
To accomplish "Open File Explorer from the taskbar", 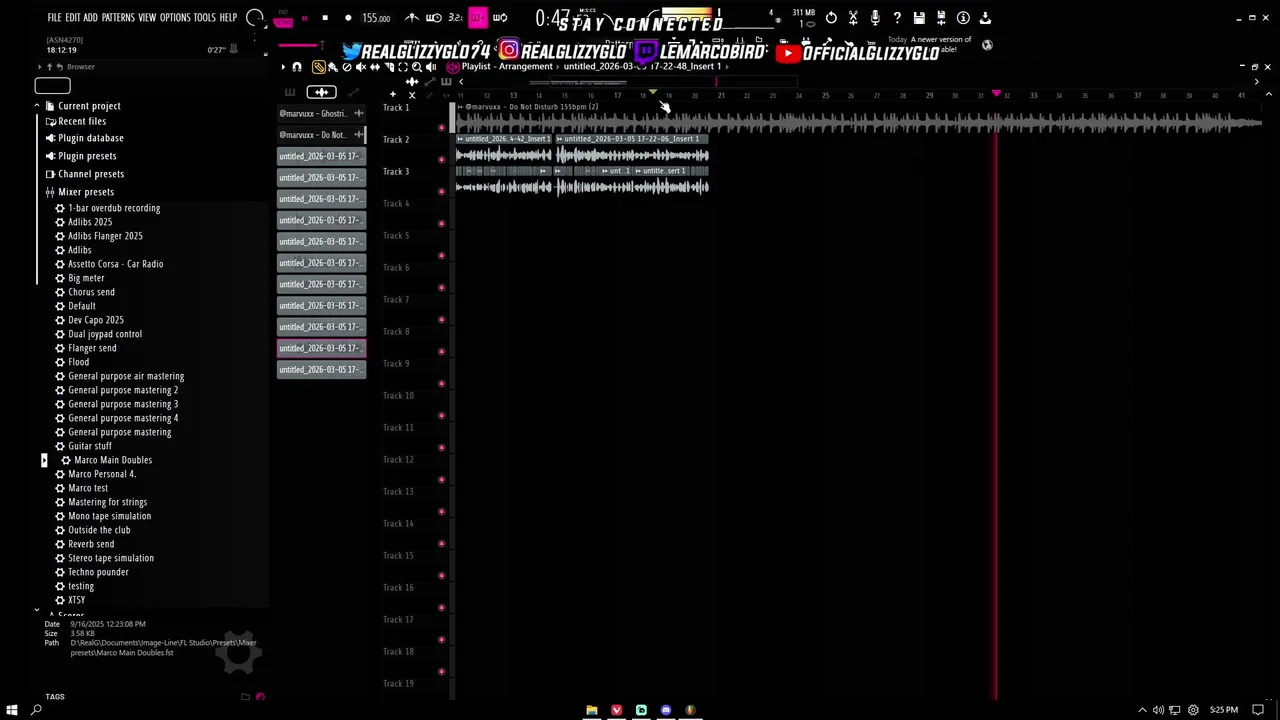I will [592, 710].
